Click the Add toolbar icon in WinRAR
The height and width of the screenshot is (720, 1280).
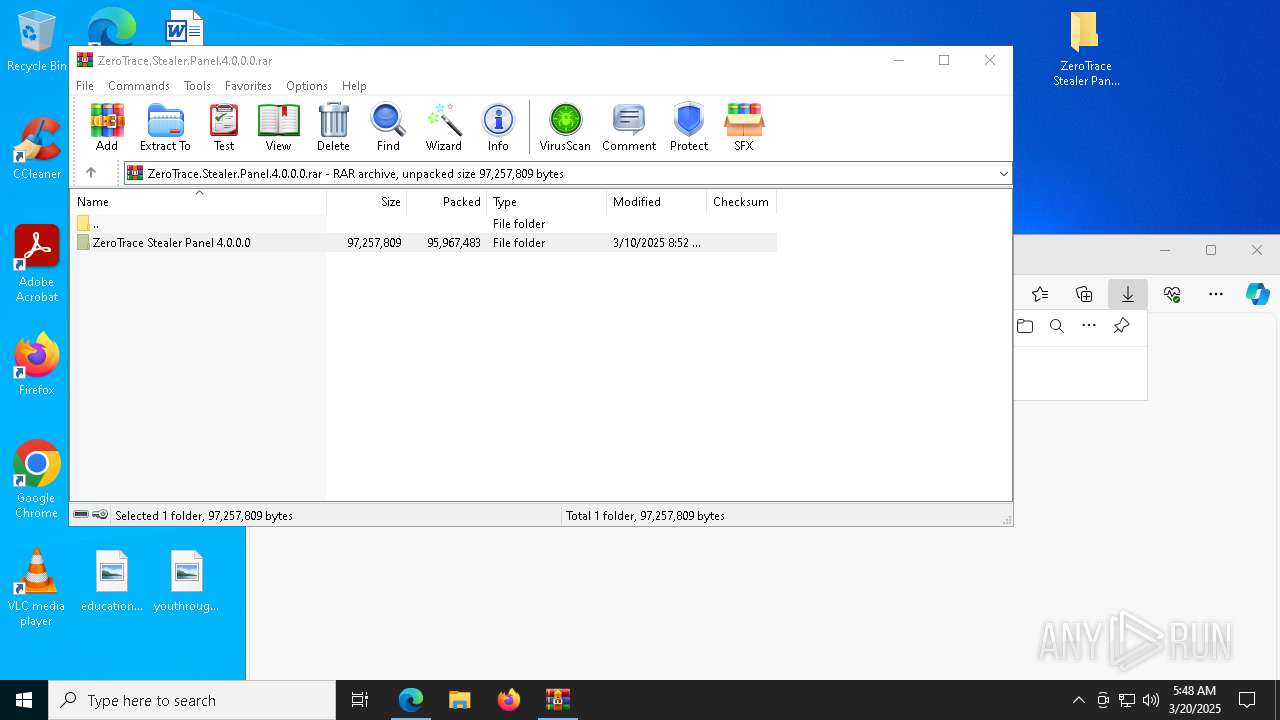[107, 127]
